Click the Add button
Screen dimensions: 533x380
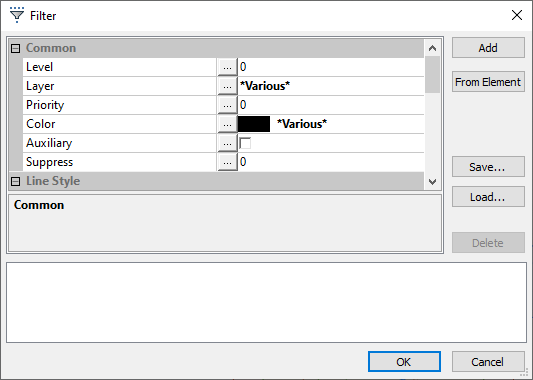coord(488,48)
